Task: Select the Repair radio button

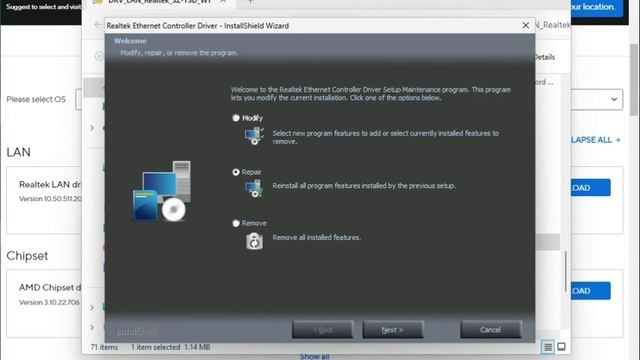Action: click(x=236, y=172)
